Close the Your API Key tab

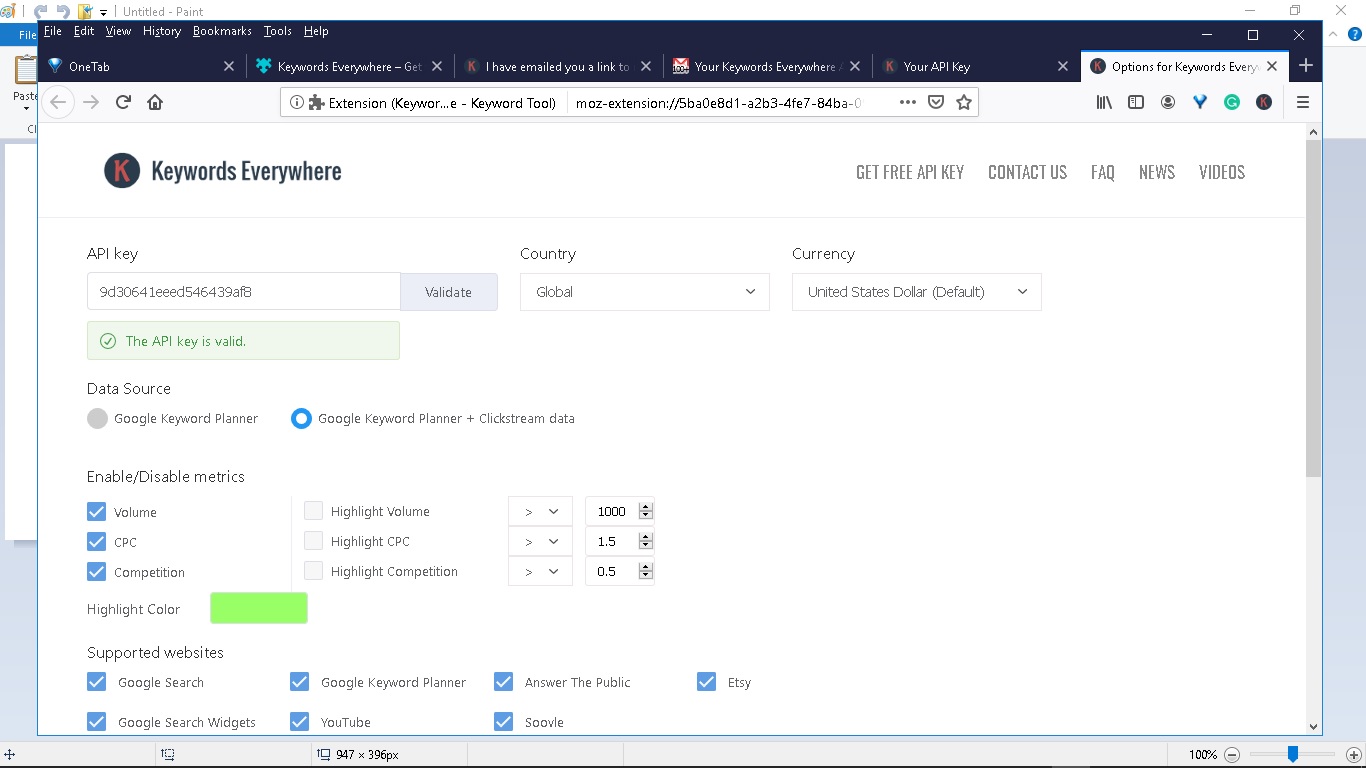pos(1063,67)
